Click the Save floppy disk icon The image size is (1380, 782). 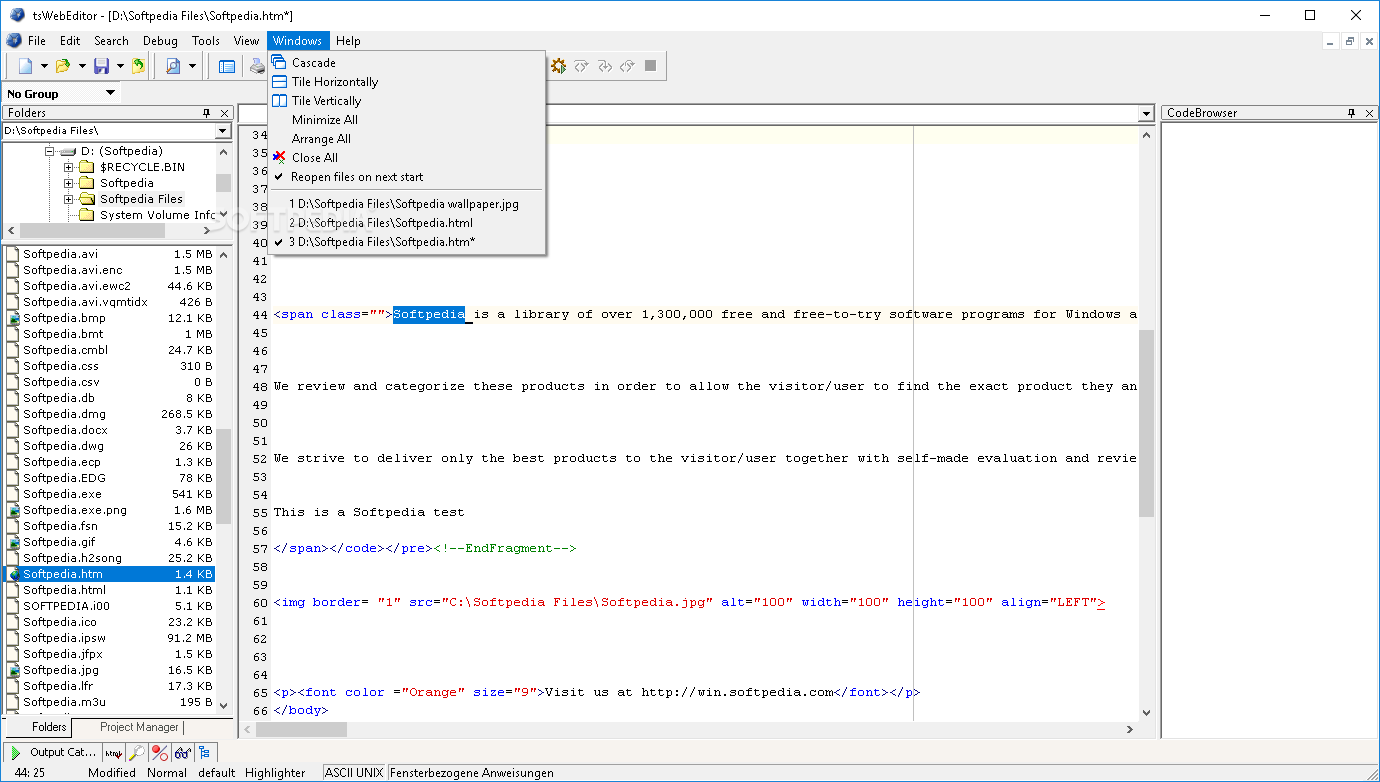click(x=101, y=66)
